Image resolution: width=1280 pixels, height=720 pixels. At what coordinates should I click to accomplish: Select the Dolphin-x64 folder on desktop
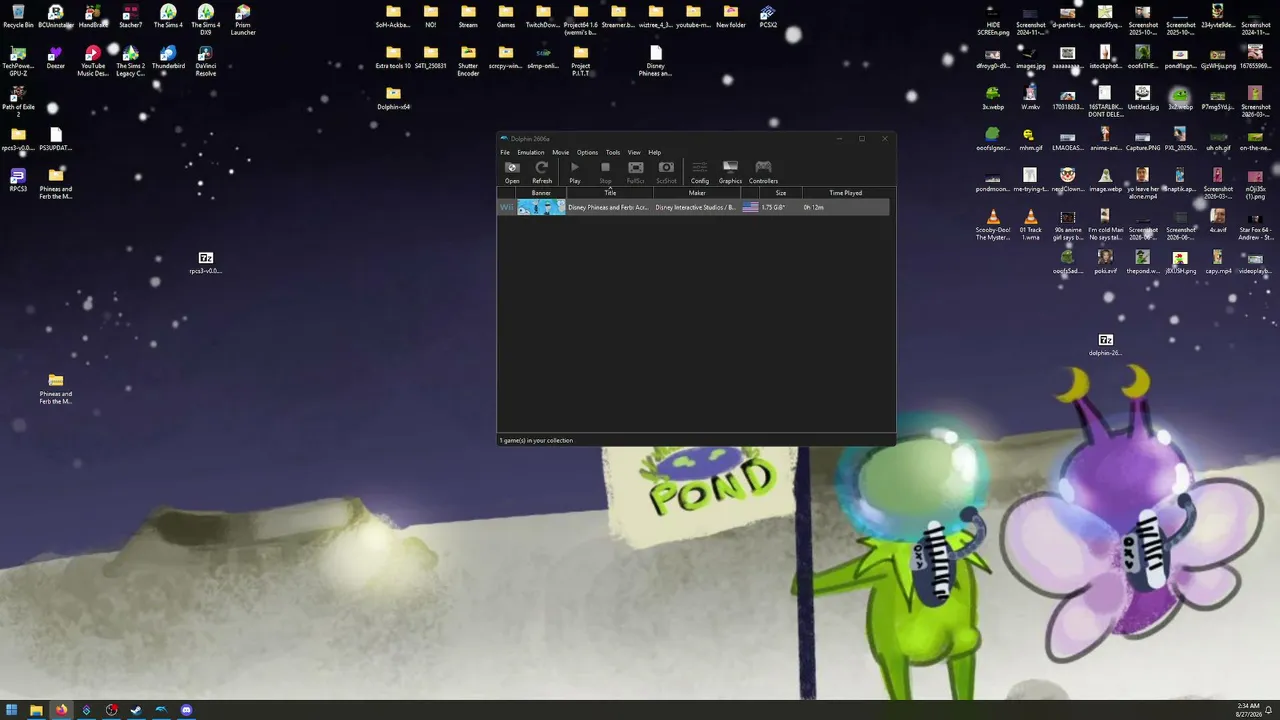tap(393, 98)
